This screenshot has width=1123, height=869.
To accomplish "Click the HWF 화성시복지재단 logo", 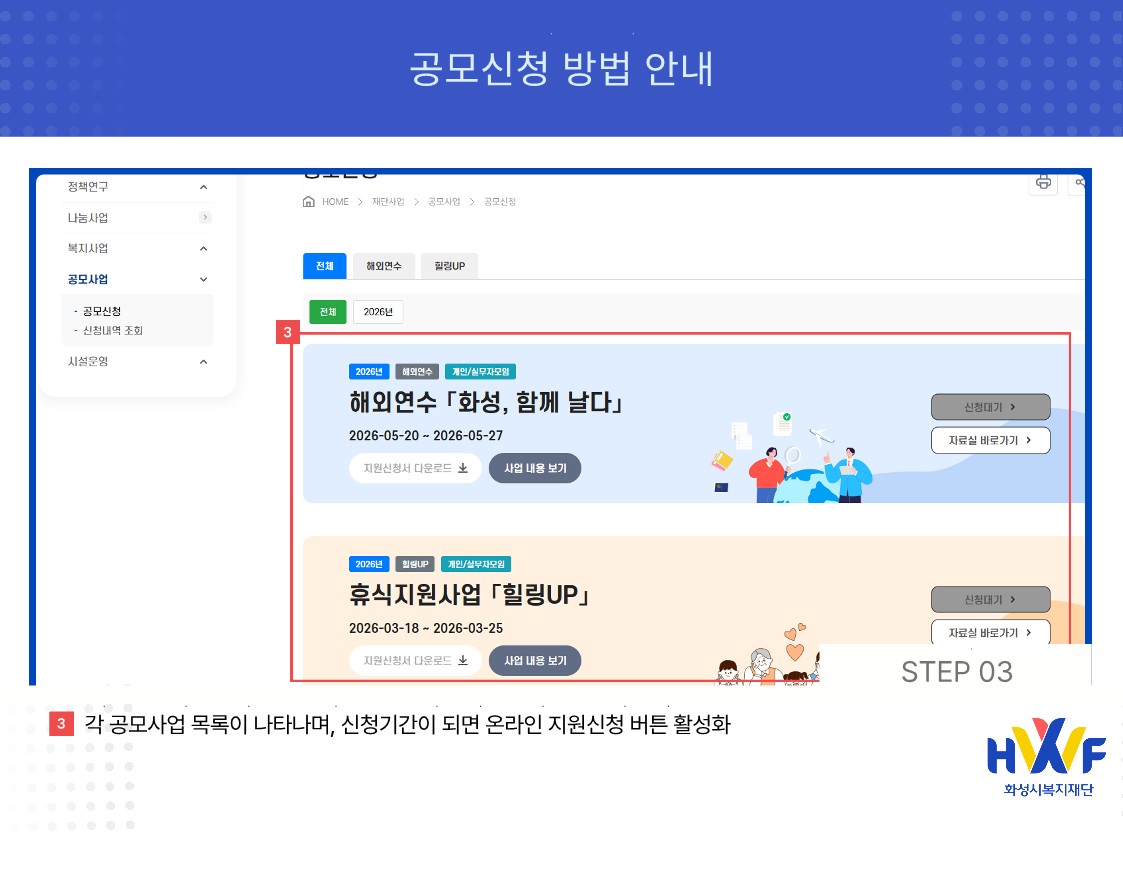I will tap(1044, 757).
